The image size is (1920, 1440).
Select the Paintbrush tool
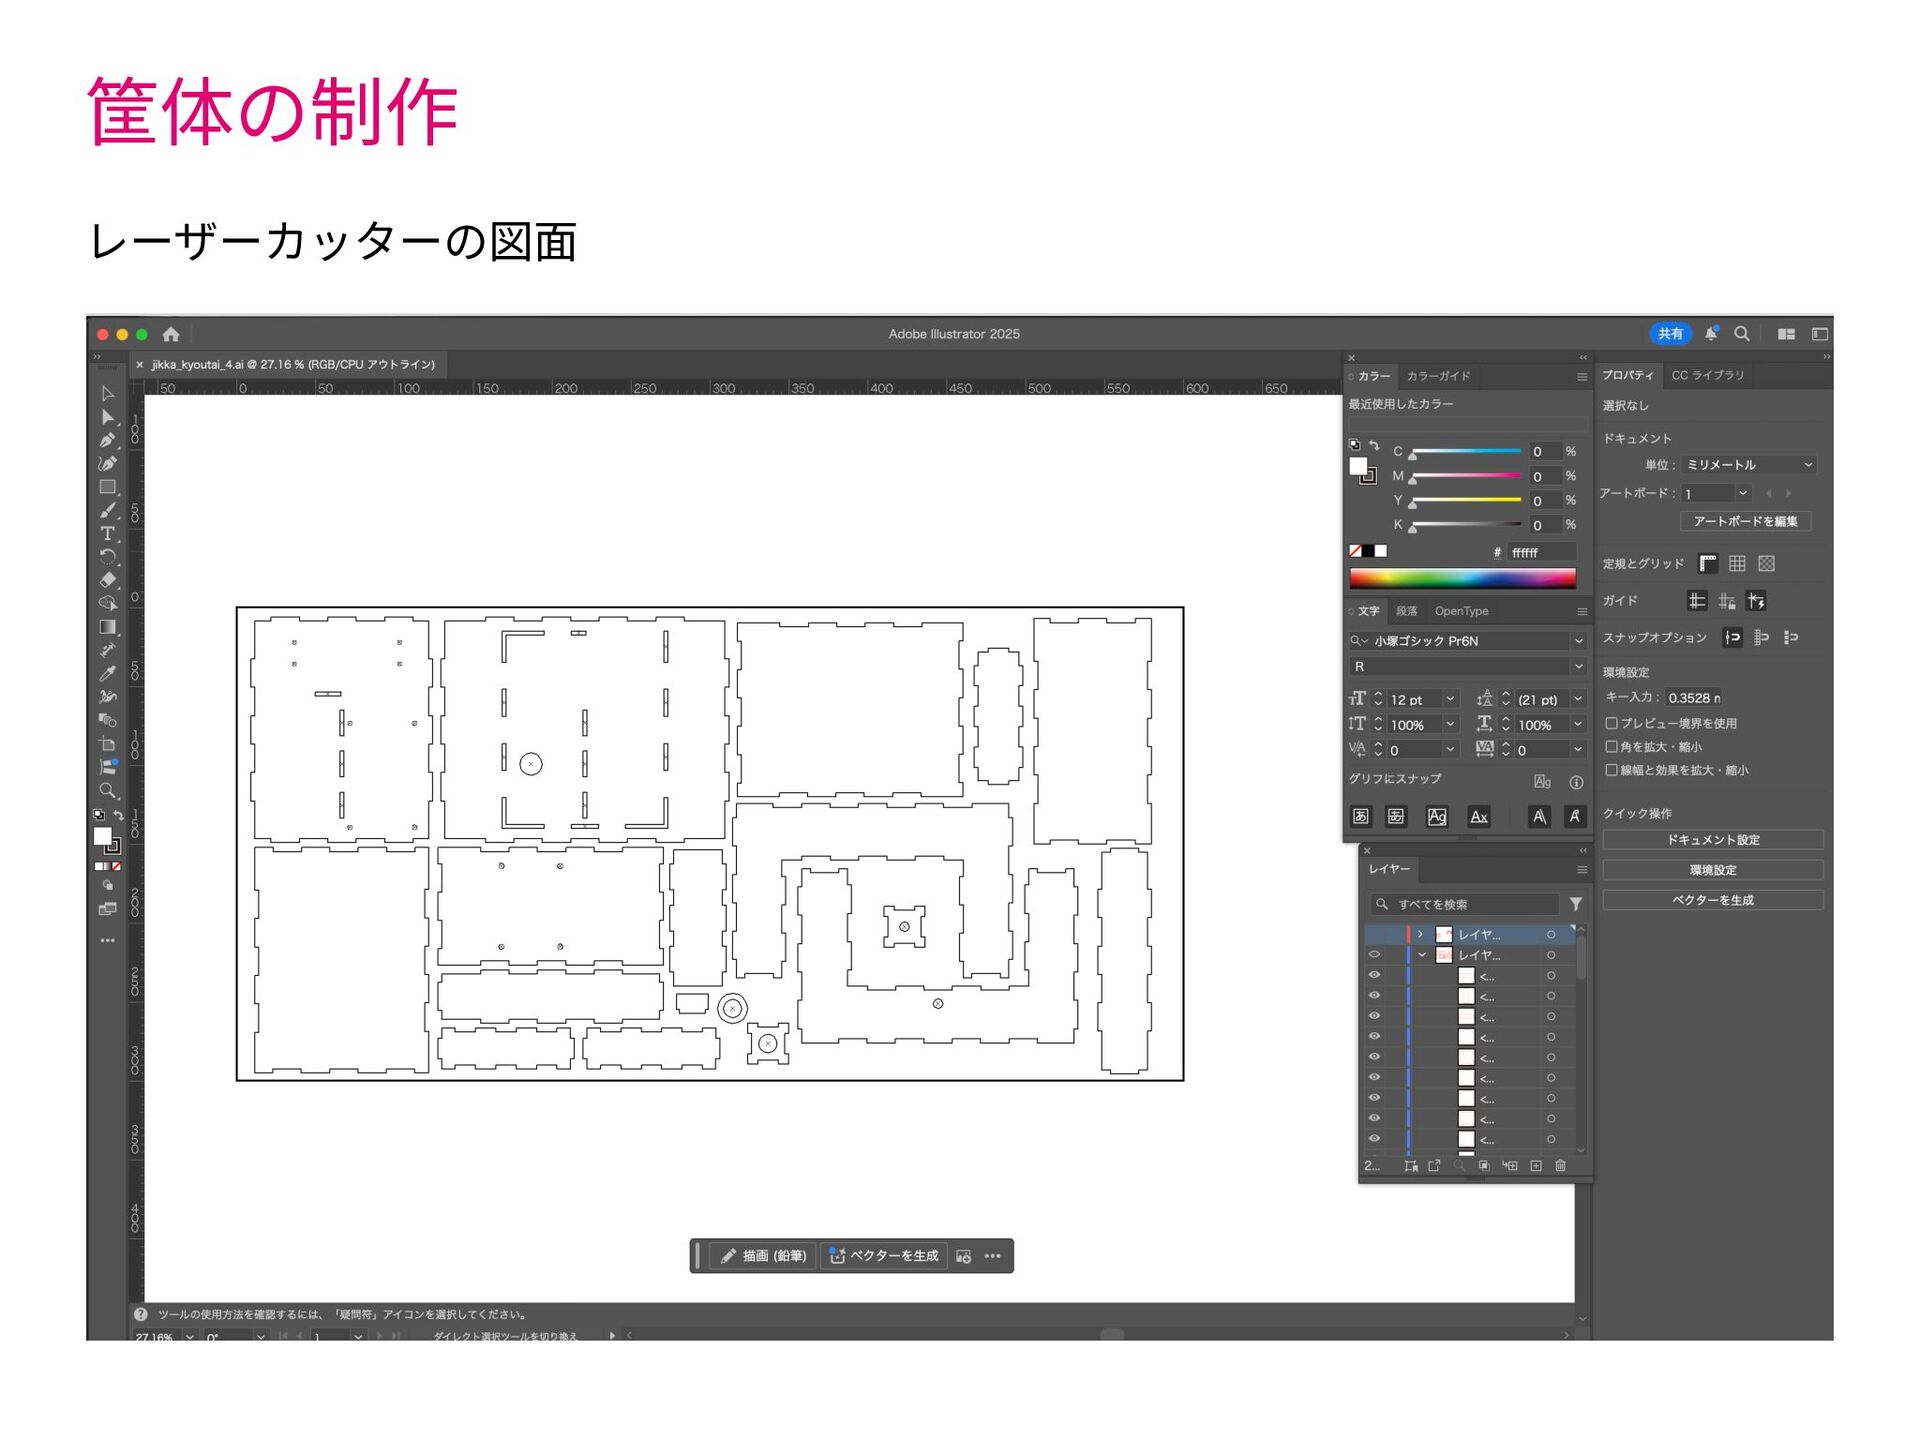pyautogui.click(x=107, y=510)
